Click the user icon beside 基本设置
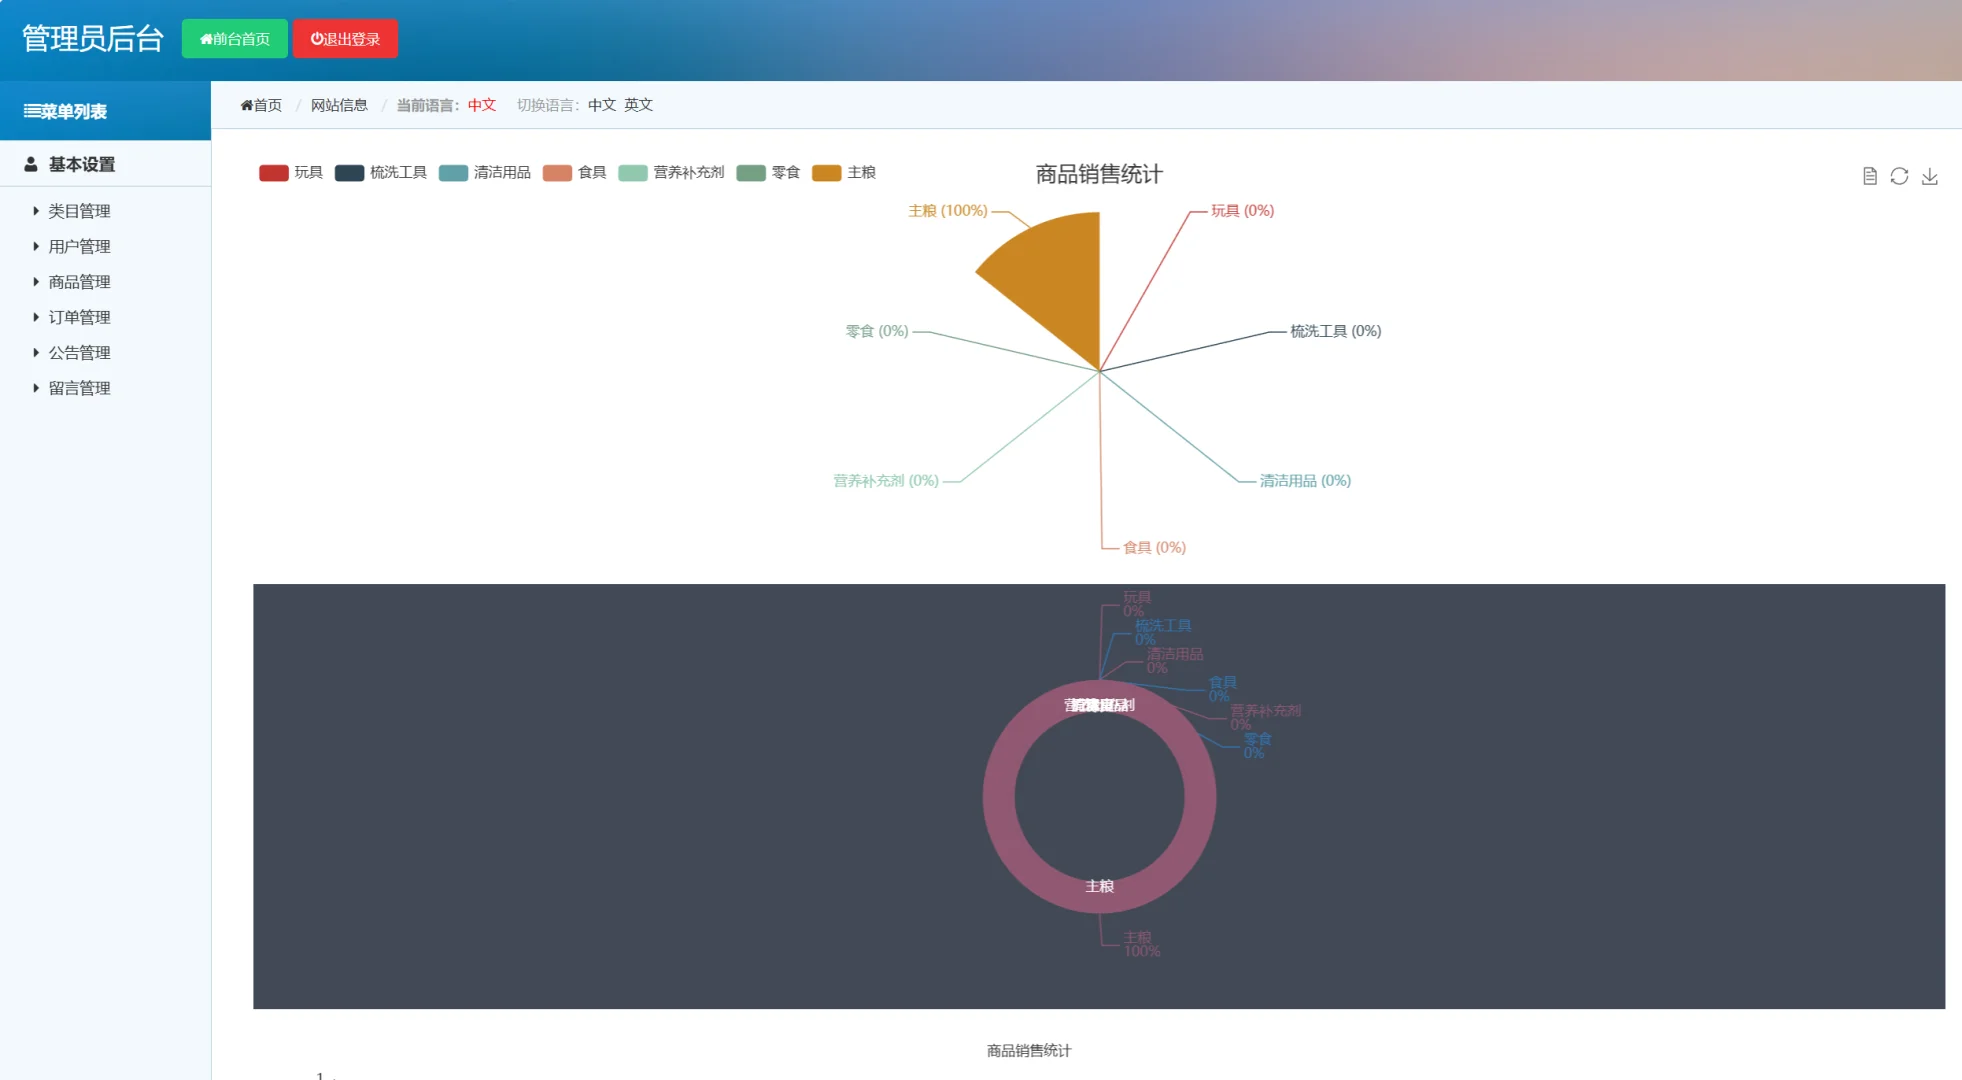Screen dimensions: 1962x1080 click(31, 164)
